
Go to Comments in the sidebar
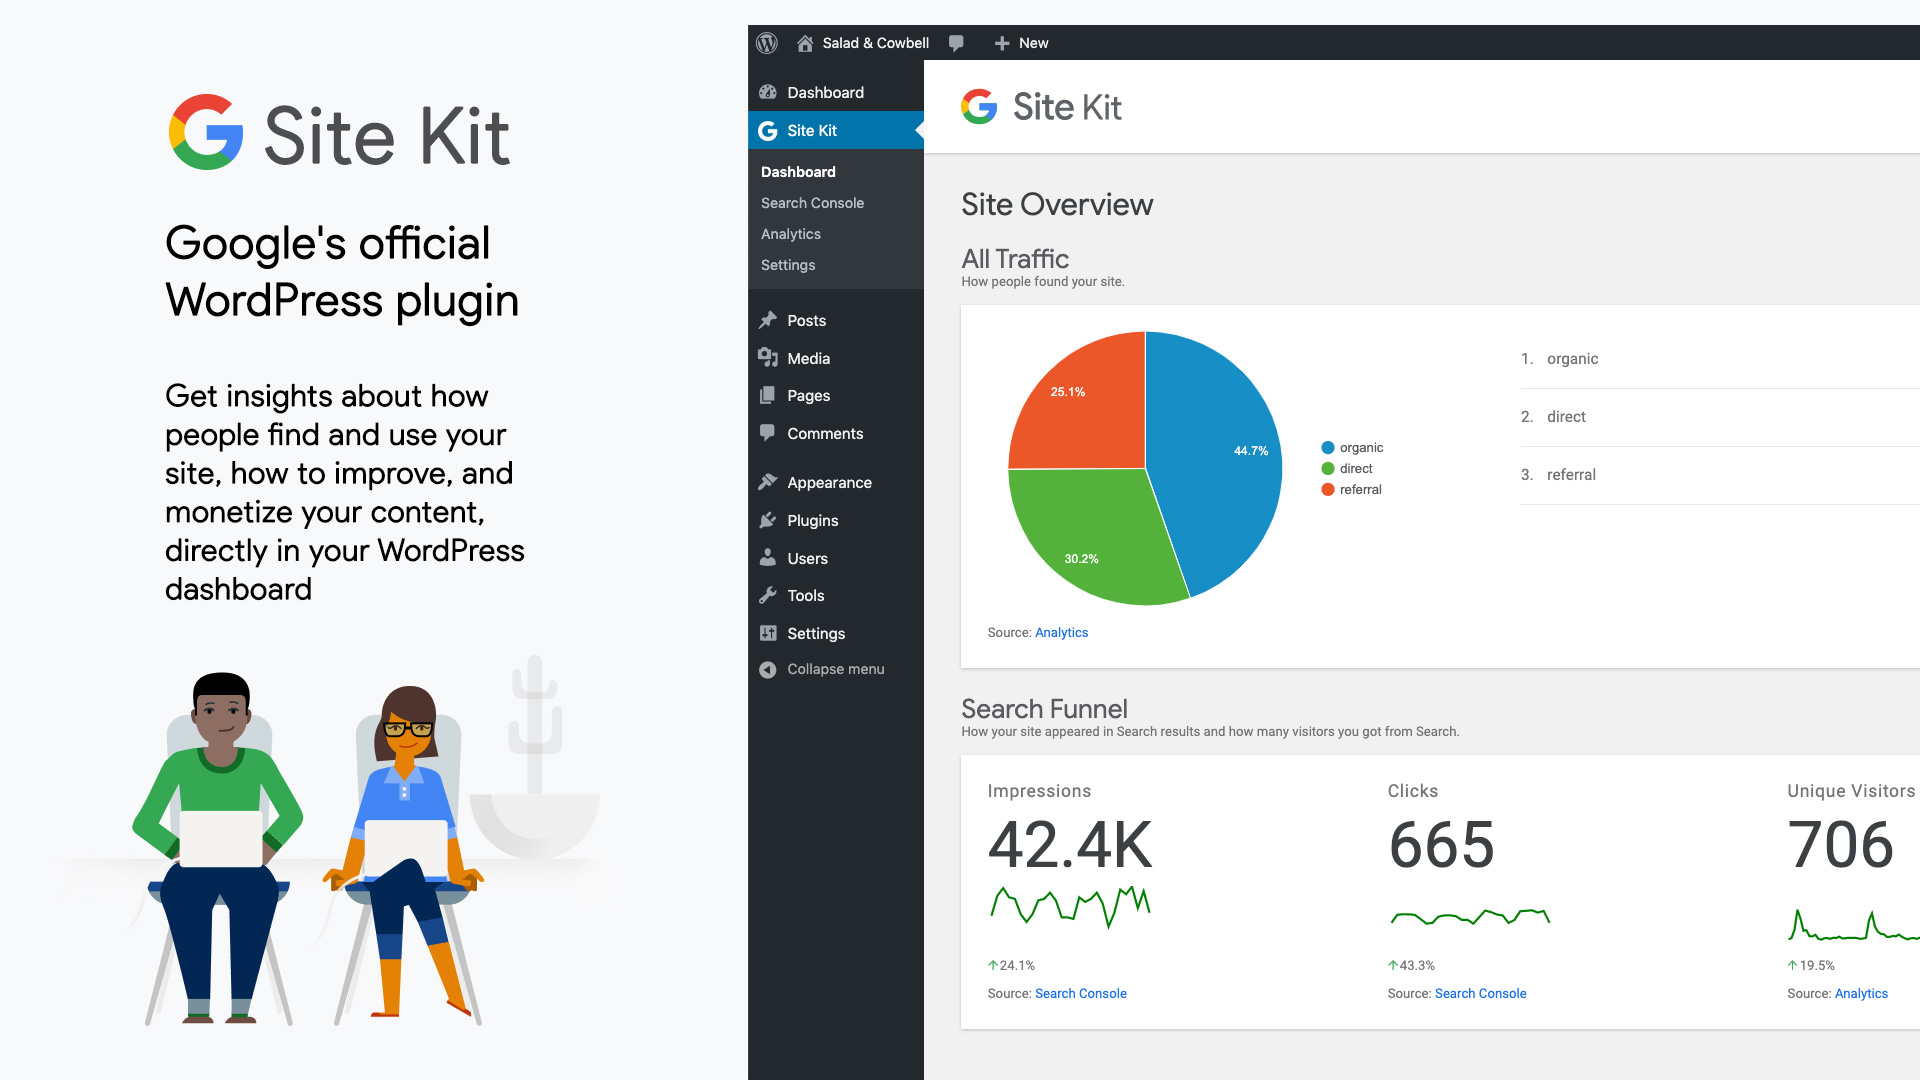836,433
